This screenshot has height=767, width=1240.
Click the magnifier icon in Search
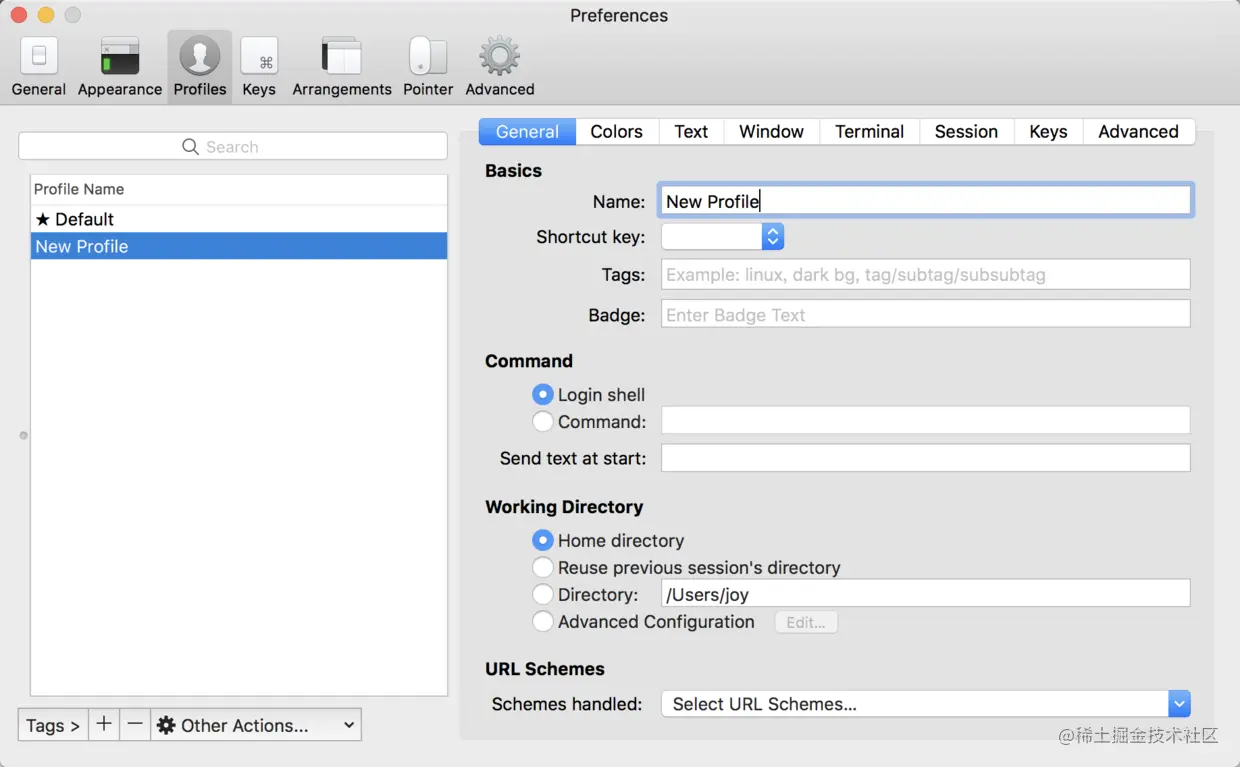click(190, 147)
